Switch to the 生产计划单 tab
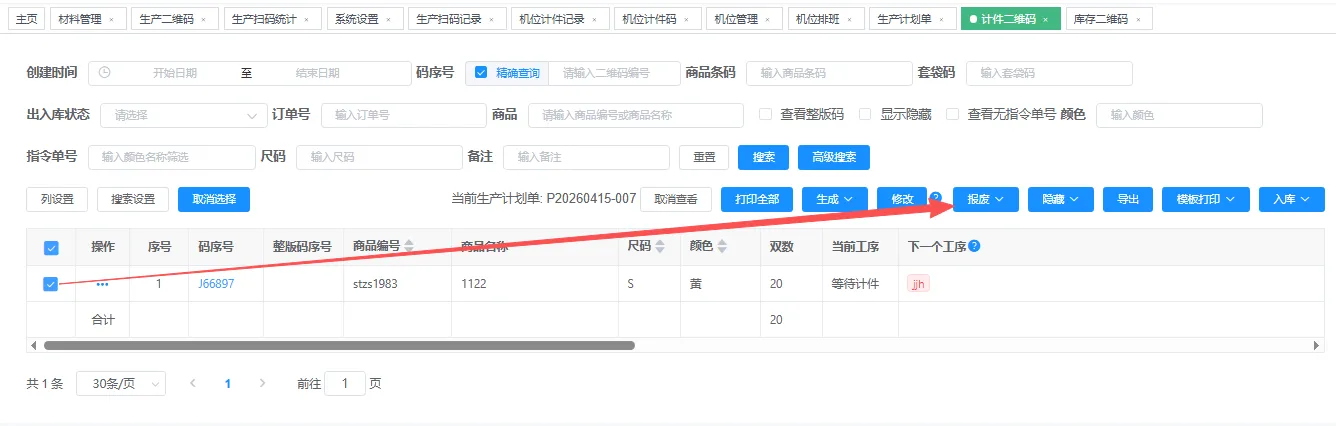 (x=910, y=19)
